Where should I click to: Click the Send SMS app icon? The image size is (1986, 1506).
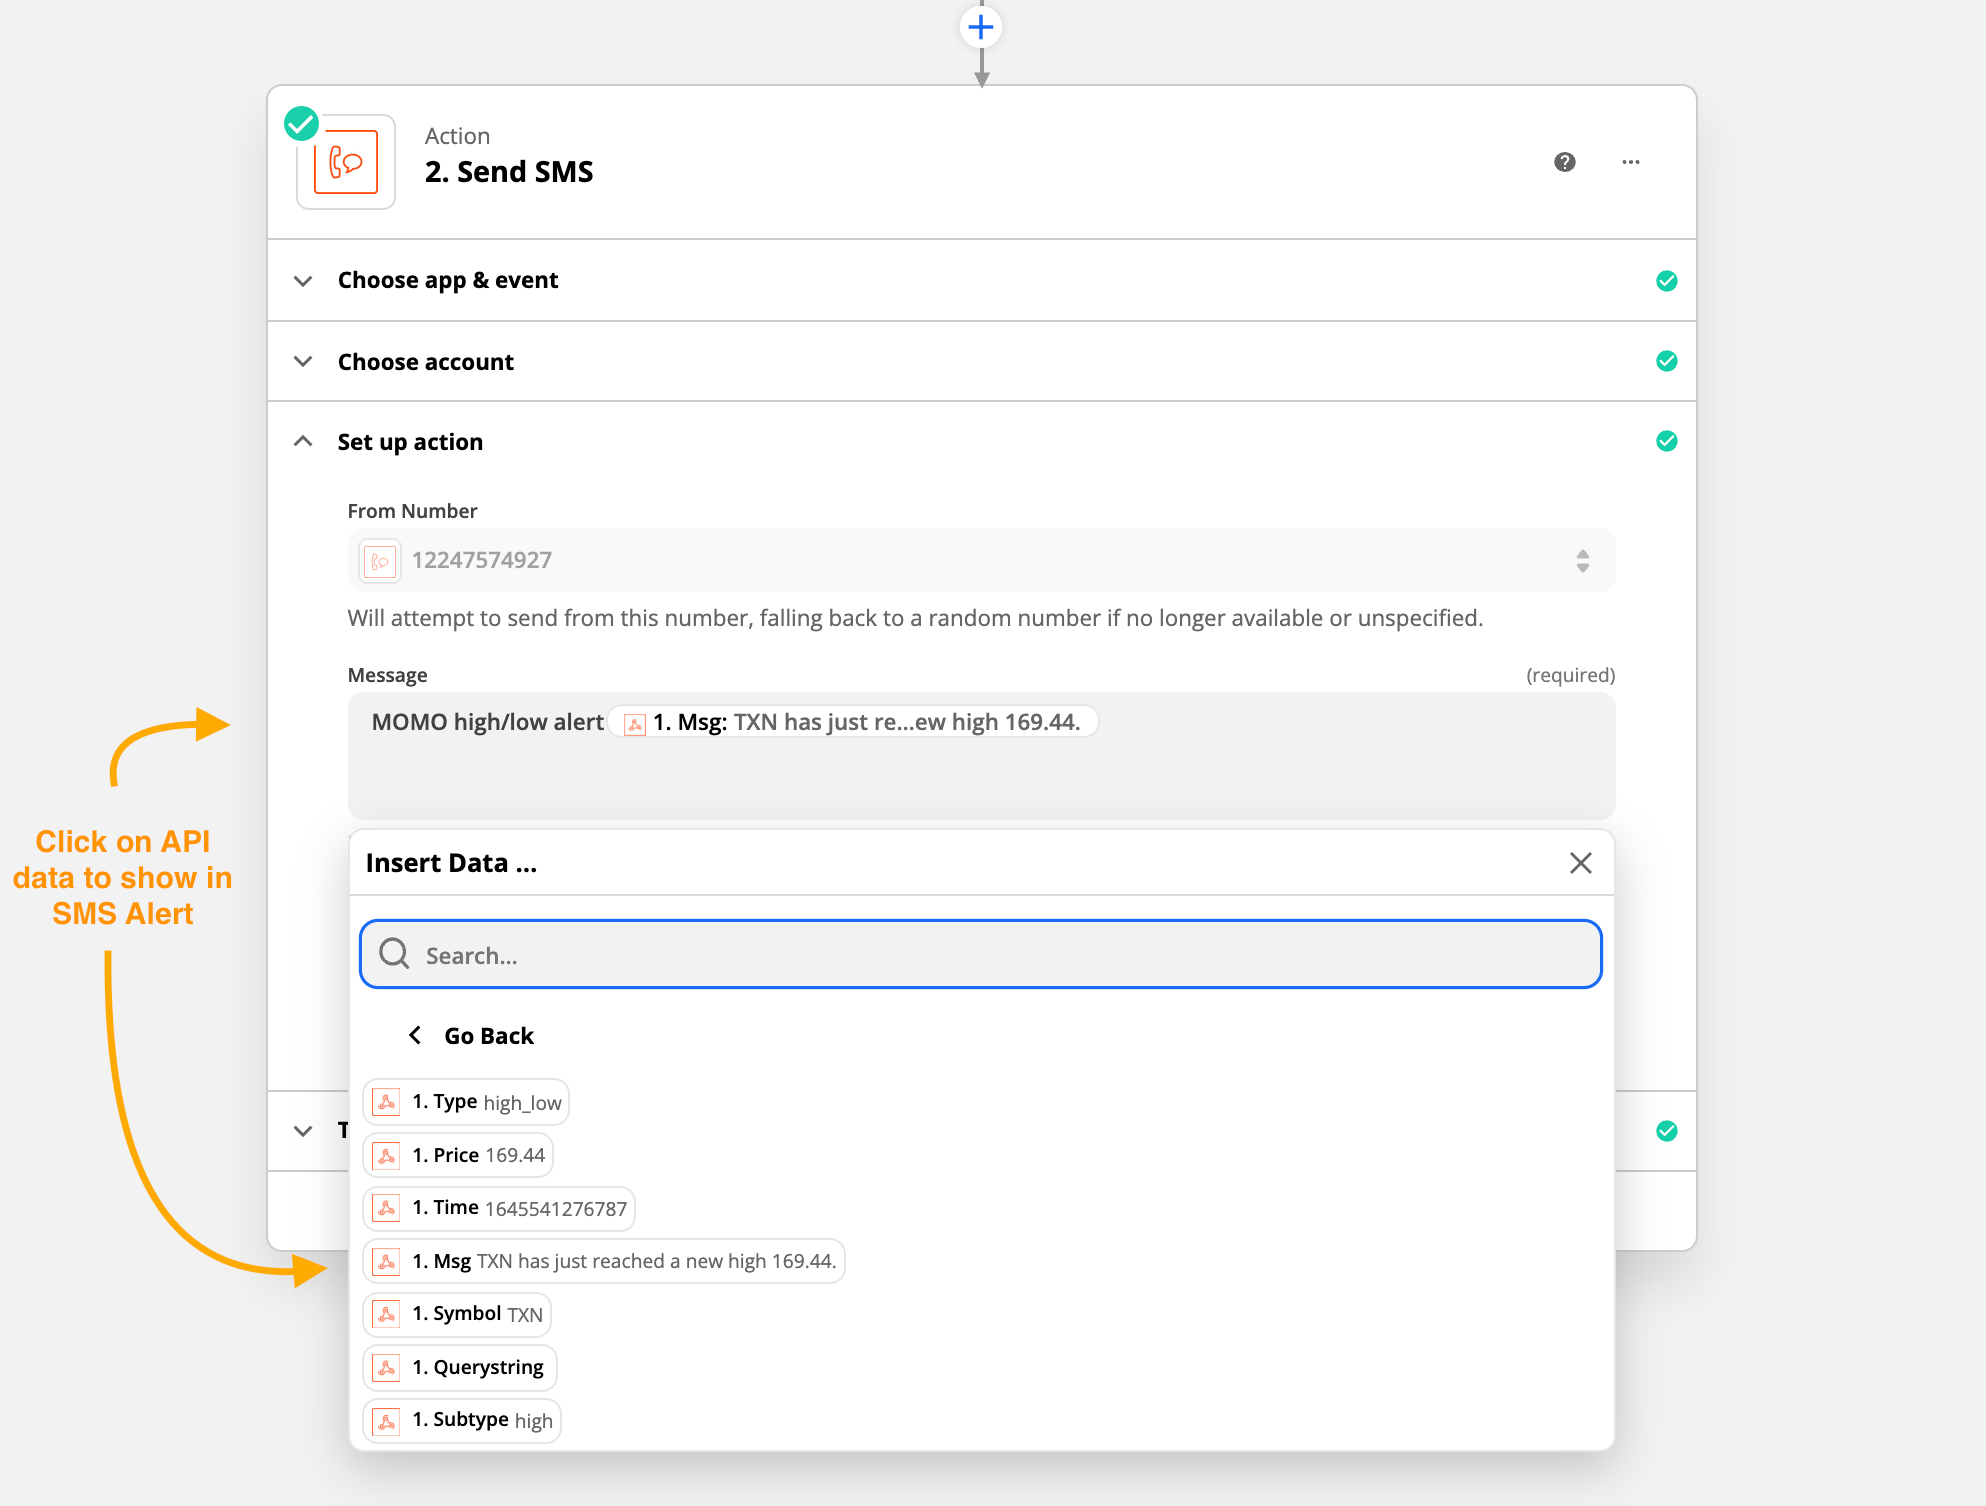click(x=346, y=162)
